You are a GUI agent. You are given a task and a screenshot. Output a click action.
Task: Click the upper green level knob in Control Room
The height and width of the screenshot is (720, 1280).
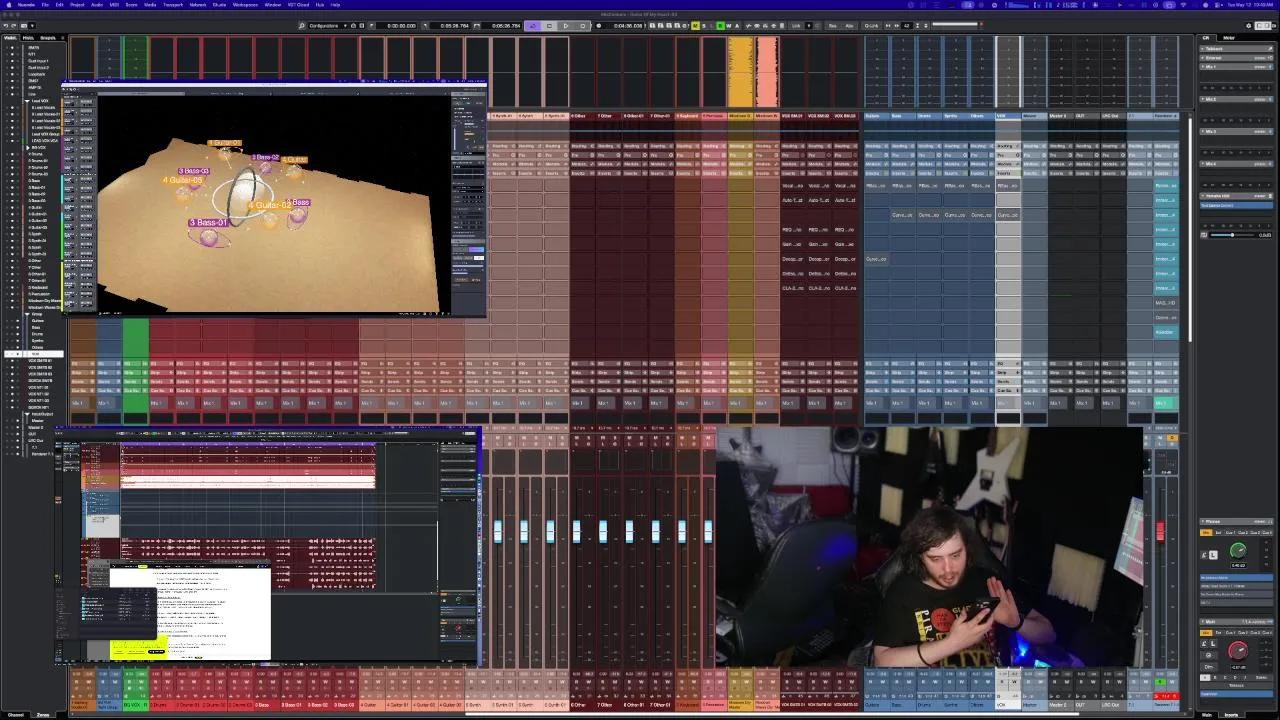[x=1238, y=551]
